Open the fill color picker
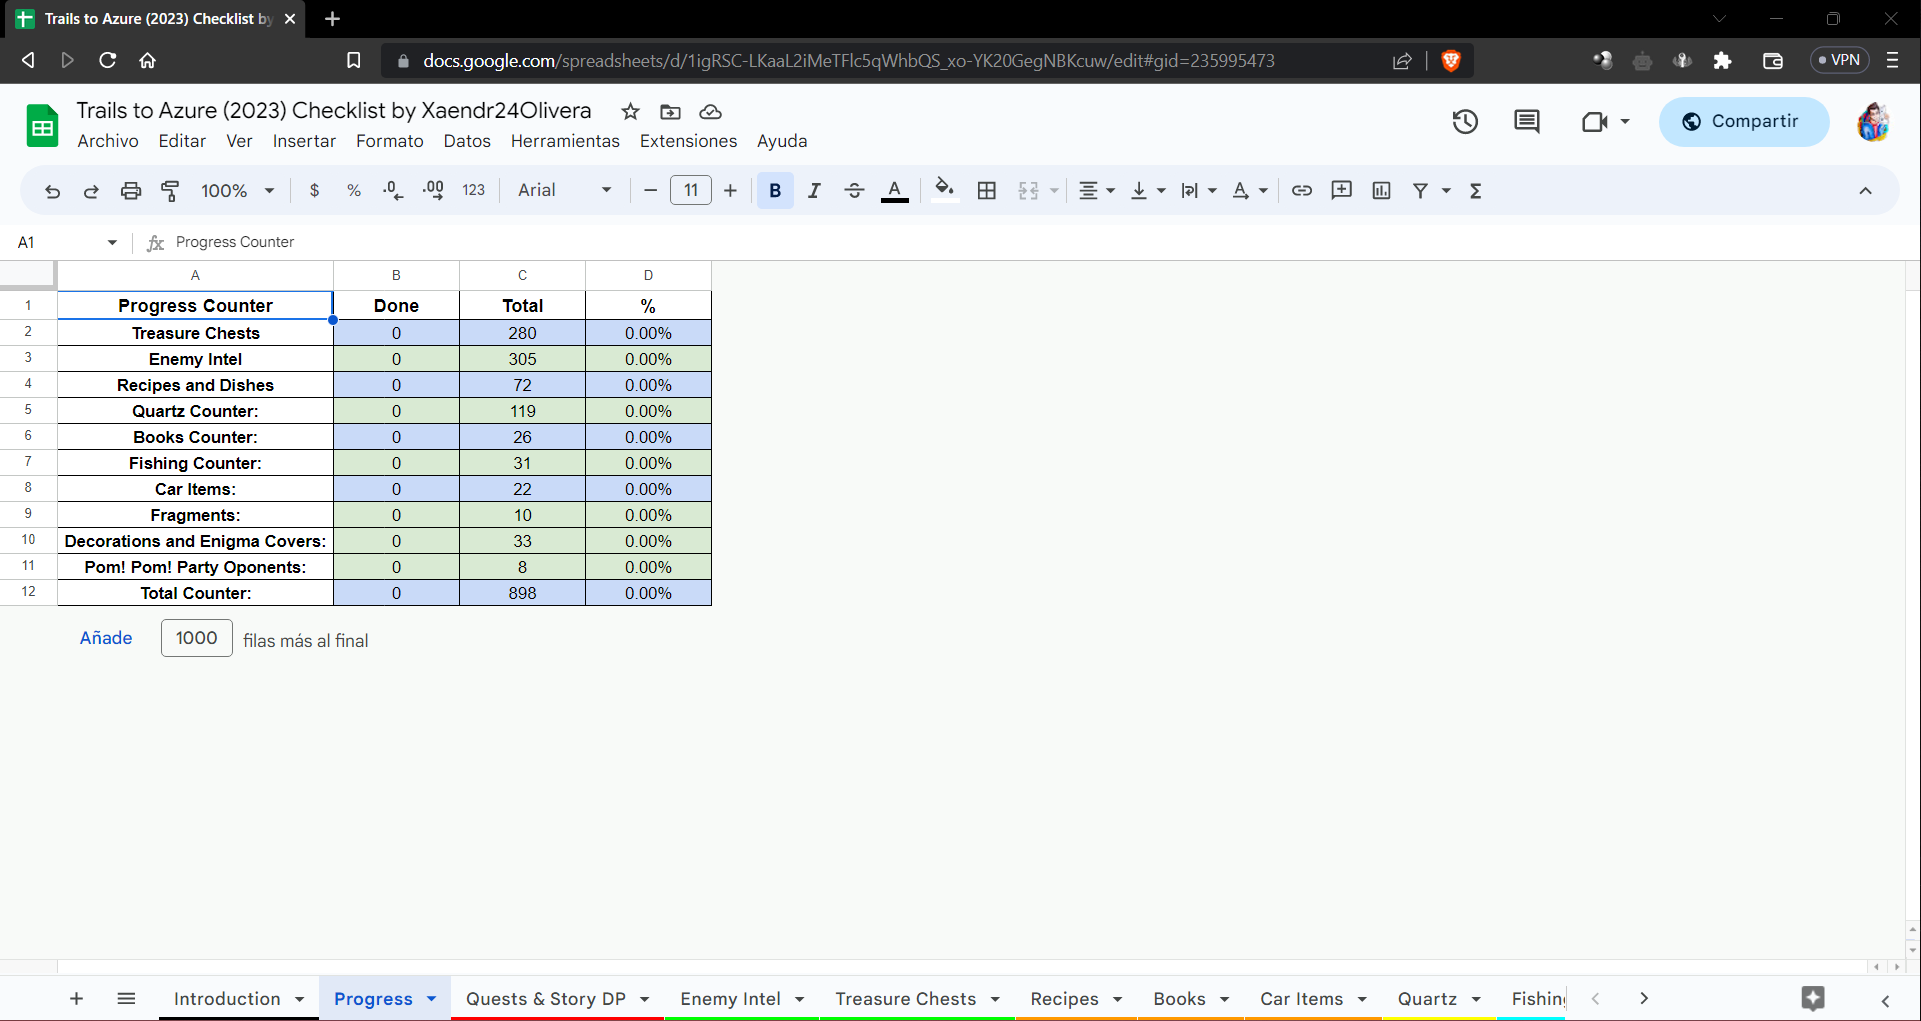 944,191
